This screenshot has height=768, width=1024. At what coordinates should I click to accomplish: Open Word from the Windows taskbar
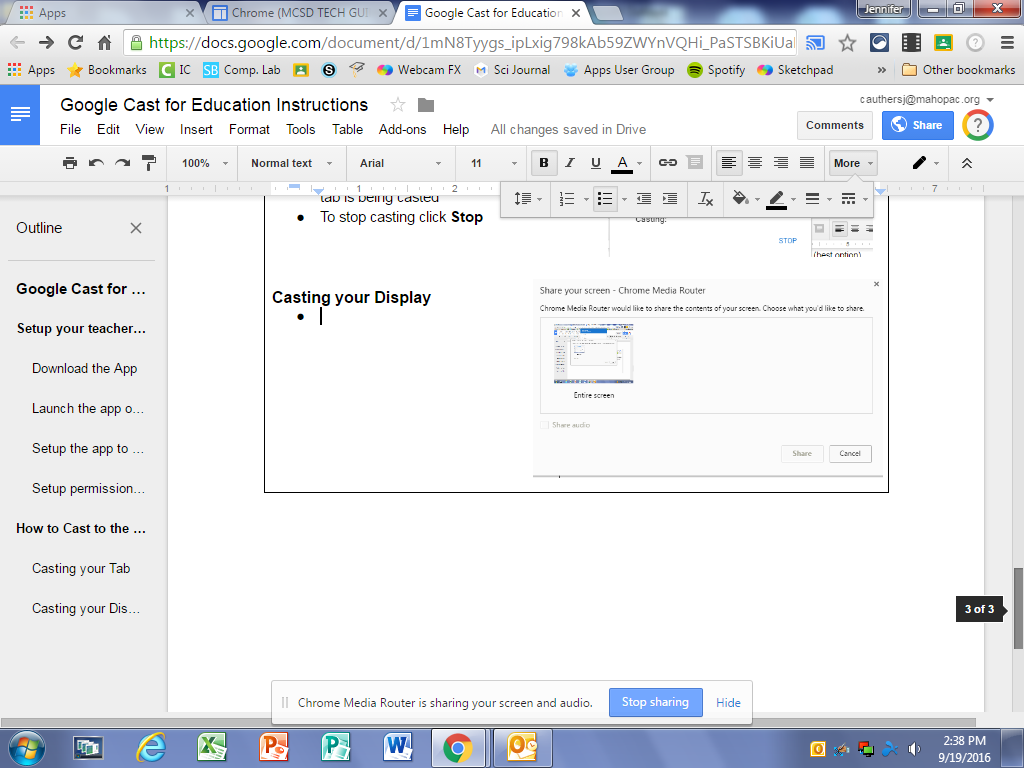tap(398, 748)
